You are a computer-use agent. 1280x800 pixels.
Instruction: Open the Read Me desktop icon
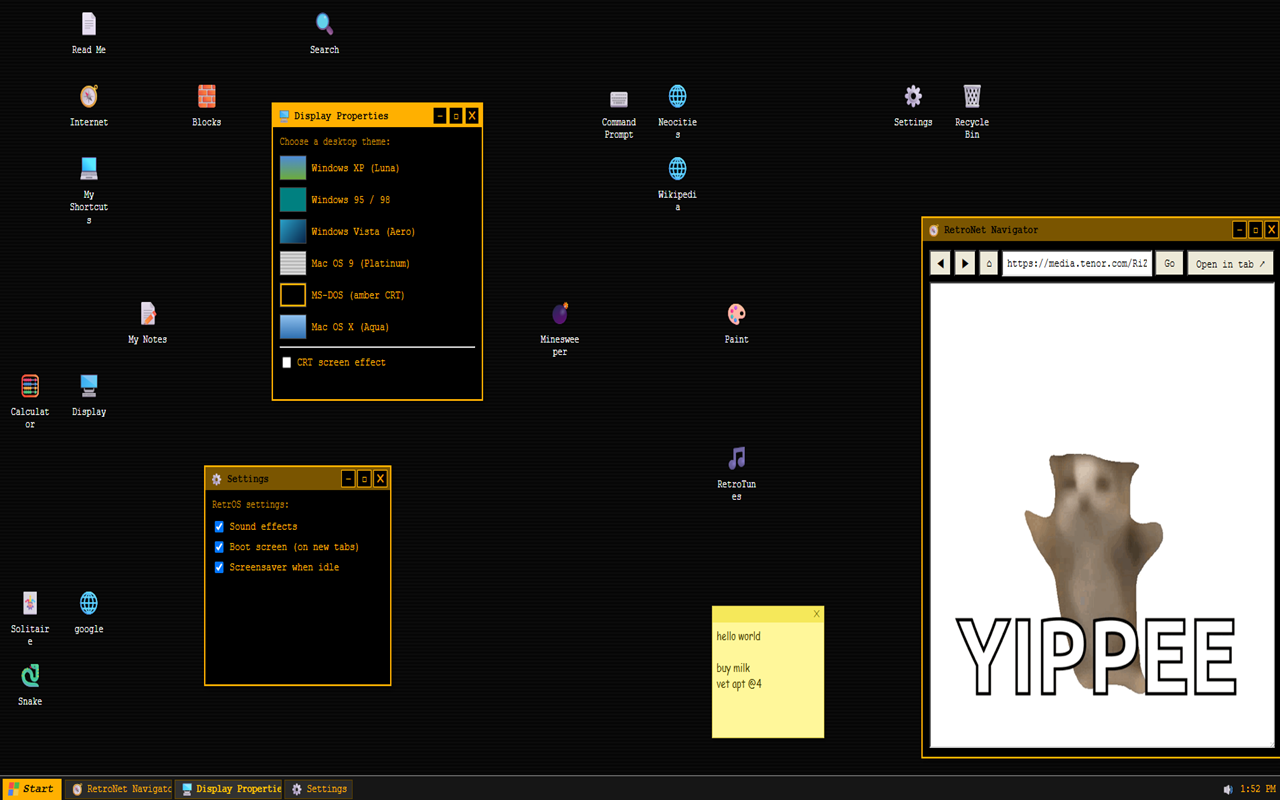(x=89, y=33)
